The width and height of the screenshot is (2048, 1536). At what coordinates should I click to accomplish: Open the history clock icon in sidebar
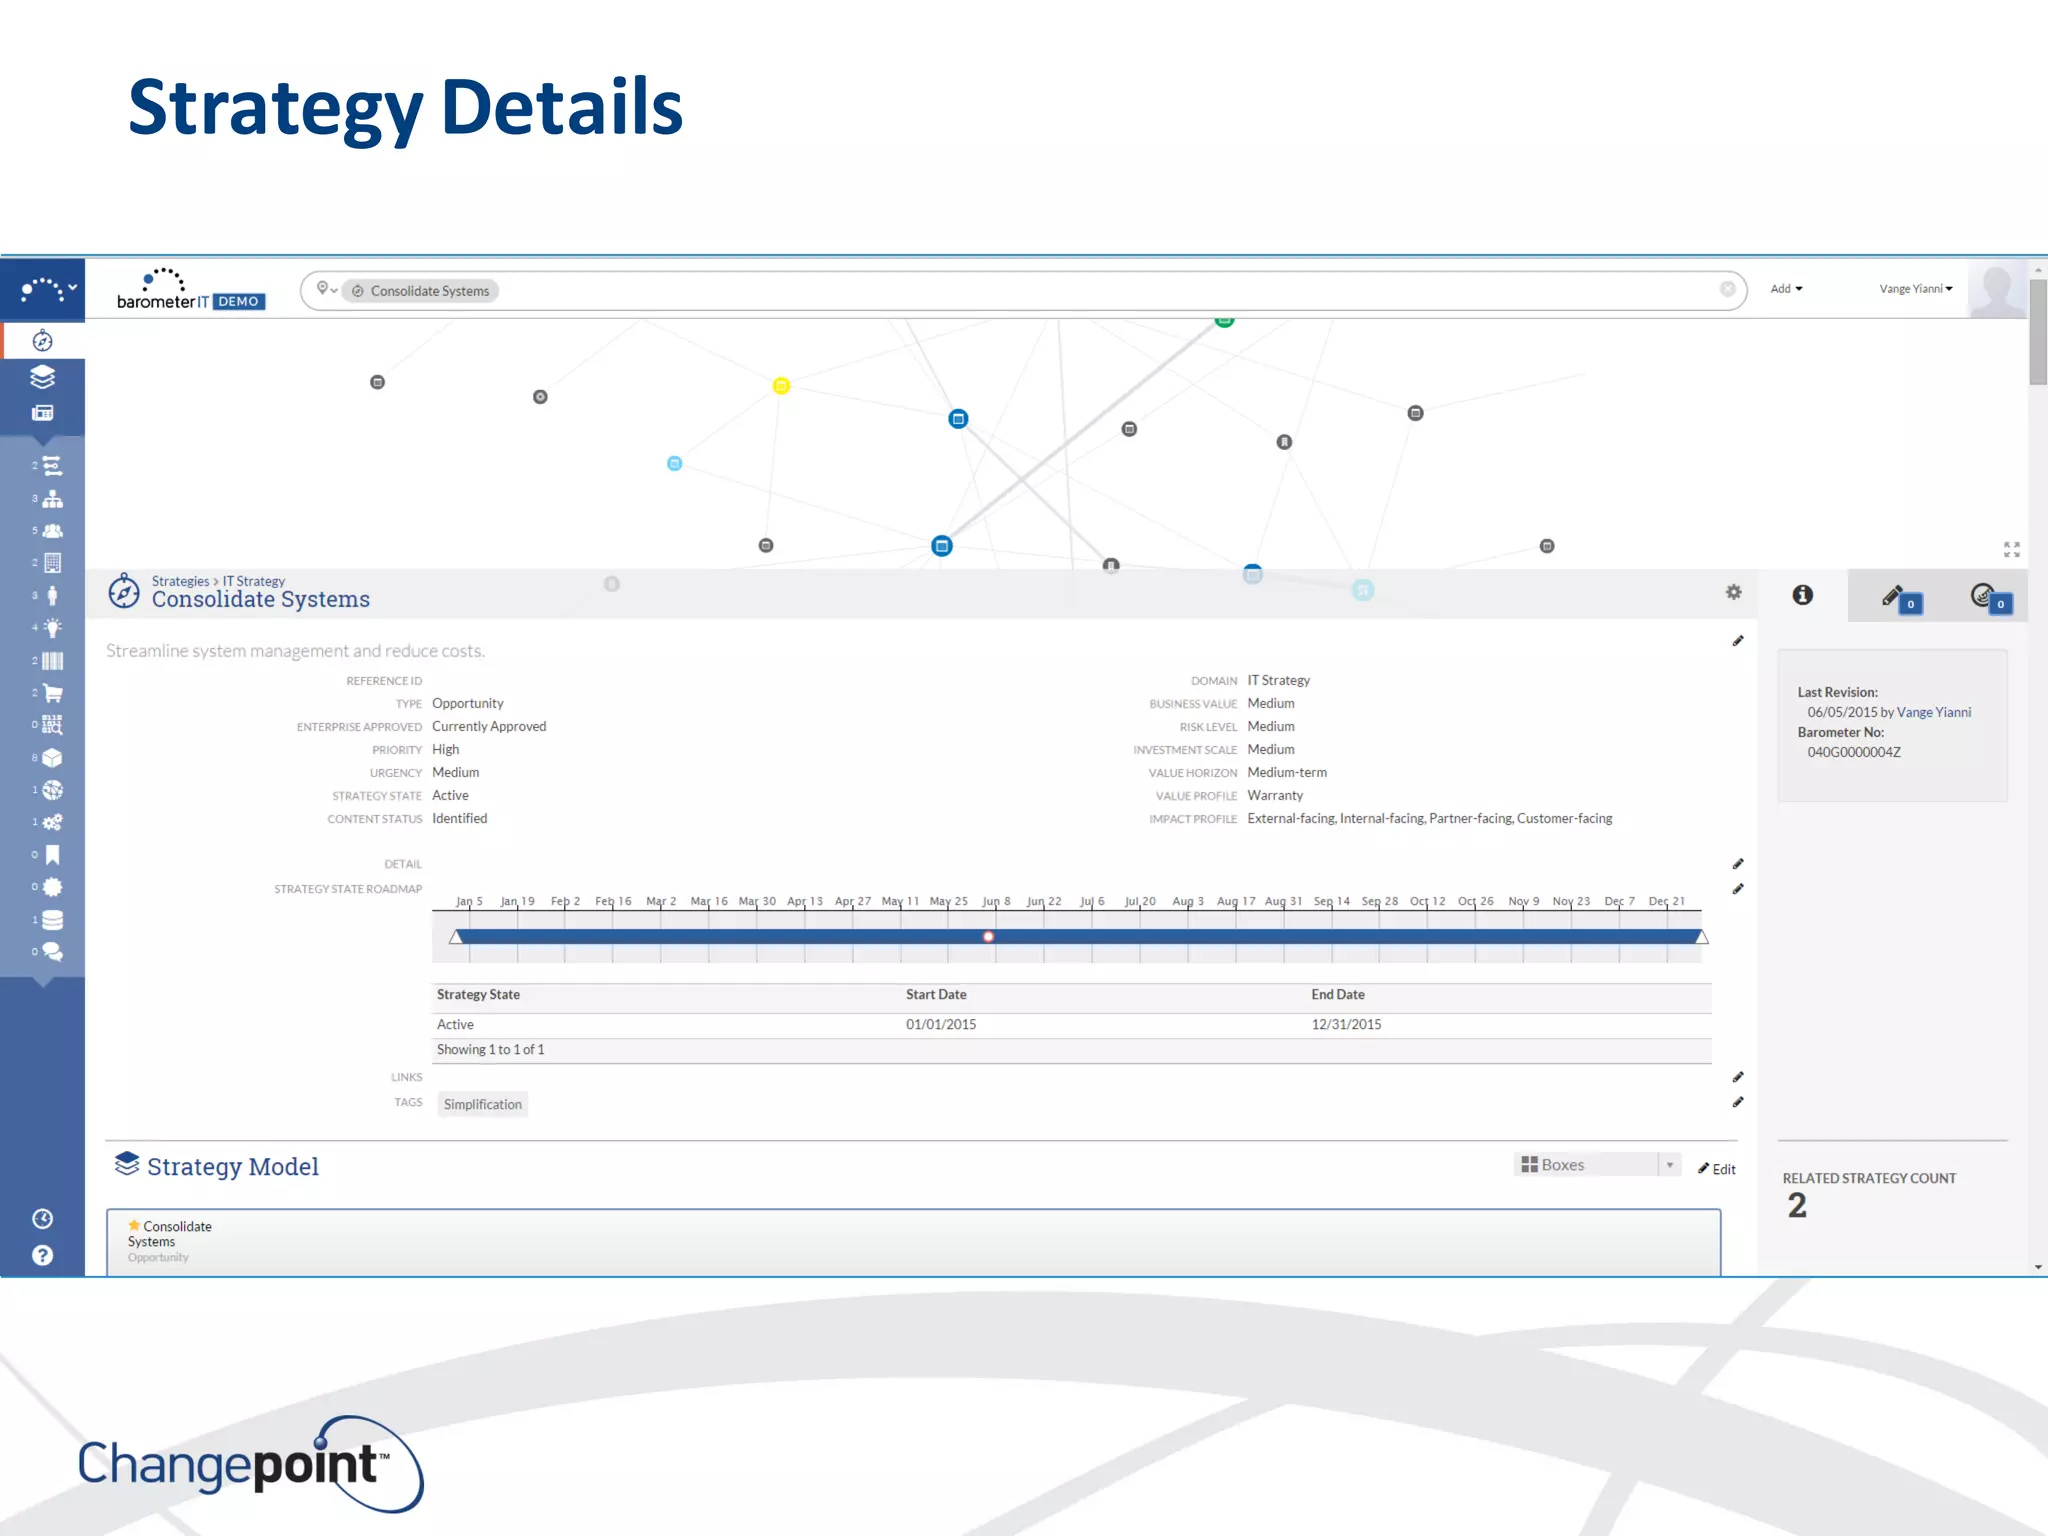42,1218
